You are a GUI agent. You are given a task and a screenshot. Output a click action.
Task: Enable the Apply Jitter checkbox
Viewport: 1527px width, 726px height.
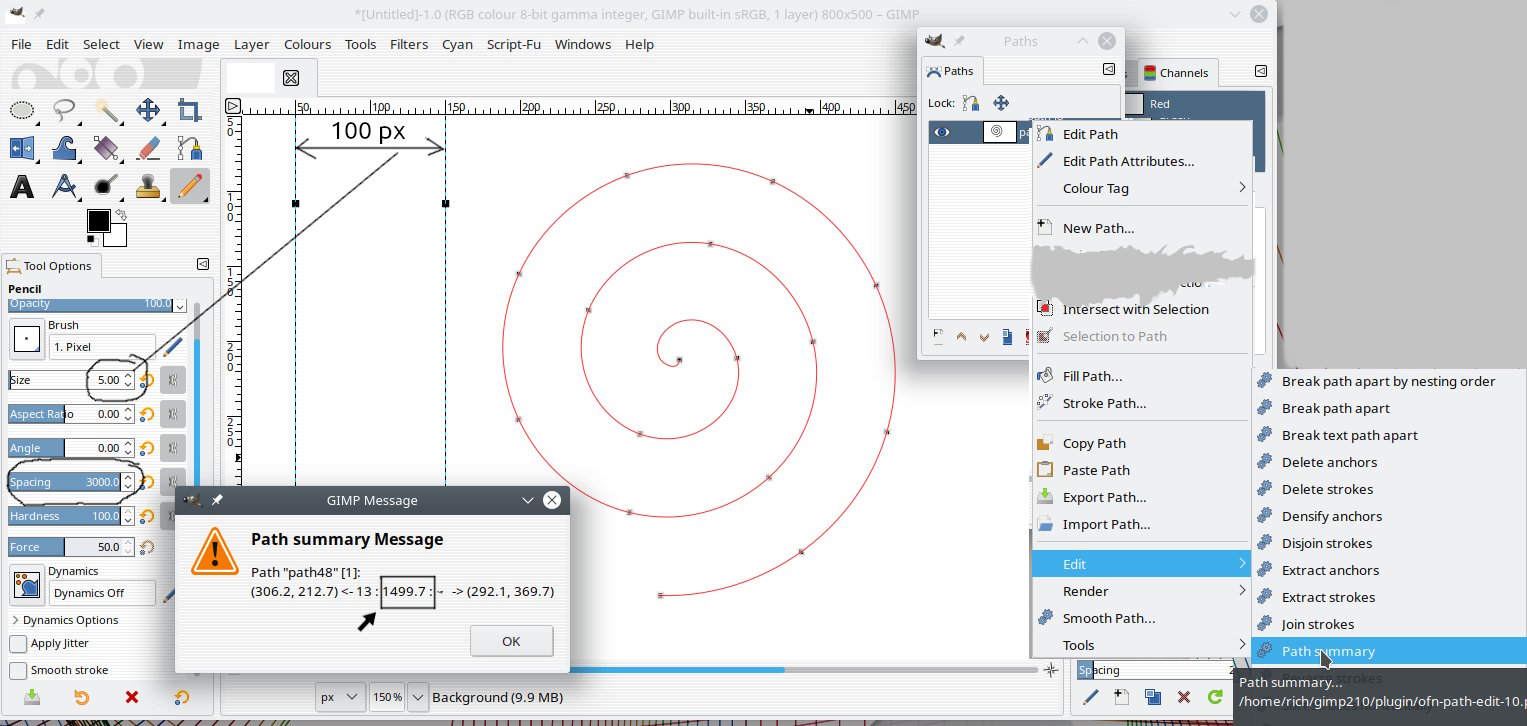pyautogui.click(x=18, y=643)
